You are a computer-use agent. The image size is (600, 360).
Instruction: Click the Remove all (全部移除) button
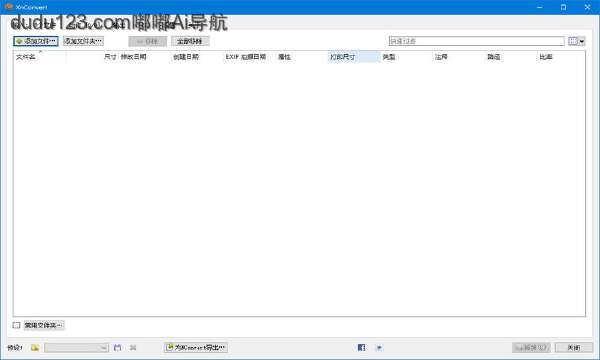point(190,41)
